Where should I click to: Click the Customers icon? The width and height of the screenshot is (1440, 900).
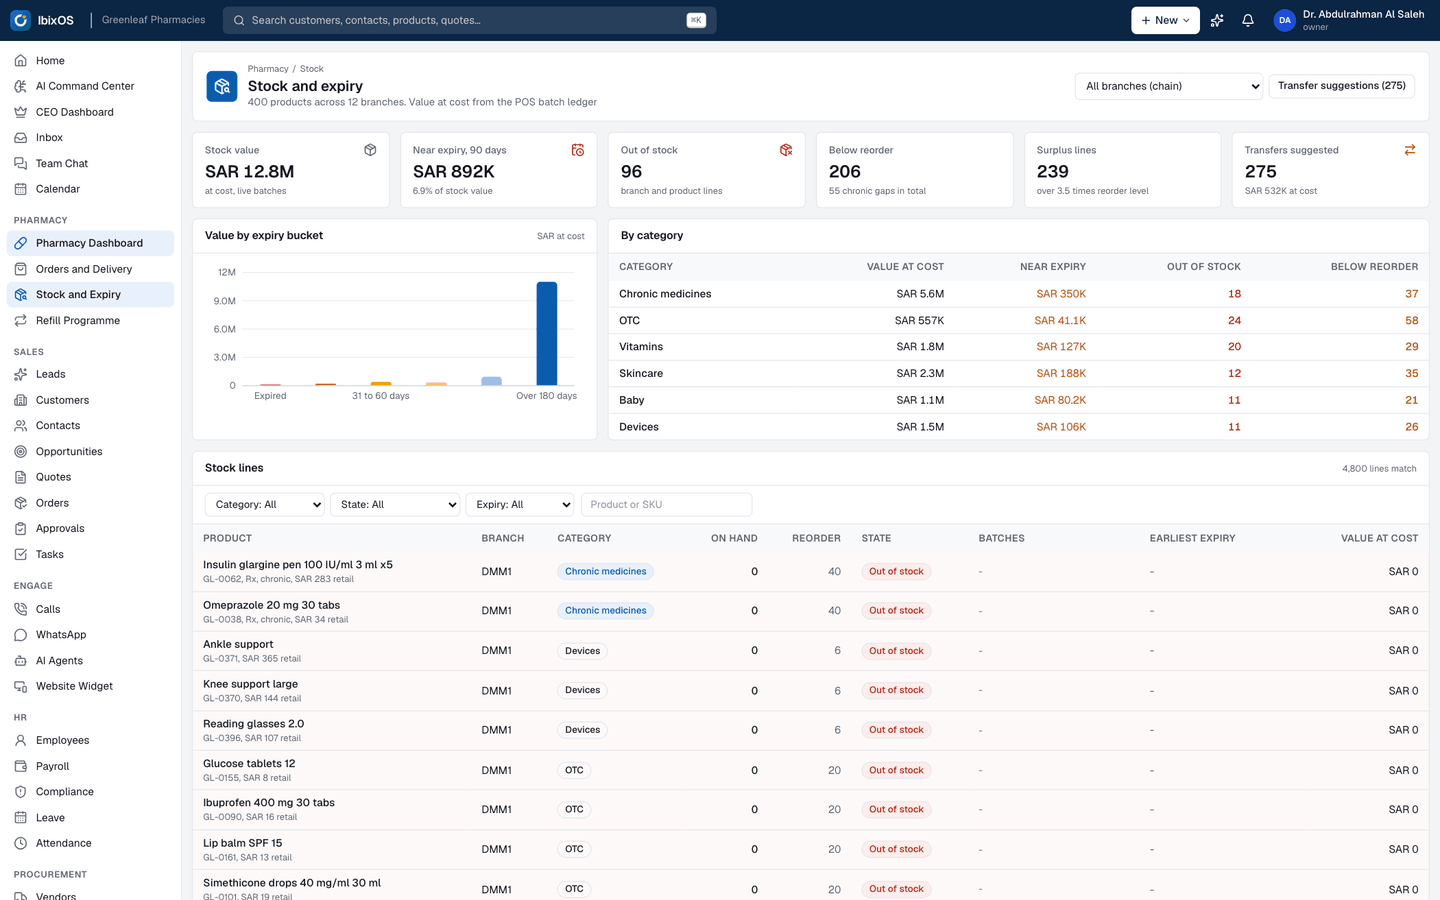pyautogui.click(x=20, y=400)
